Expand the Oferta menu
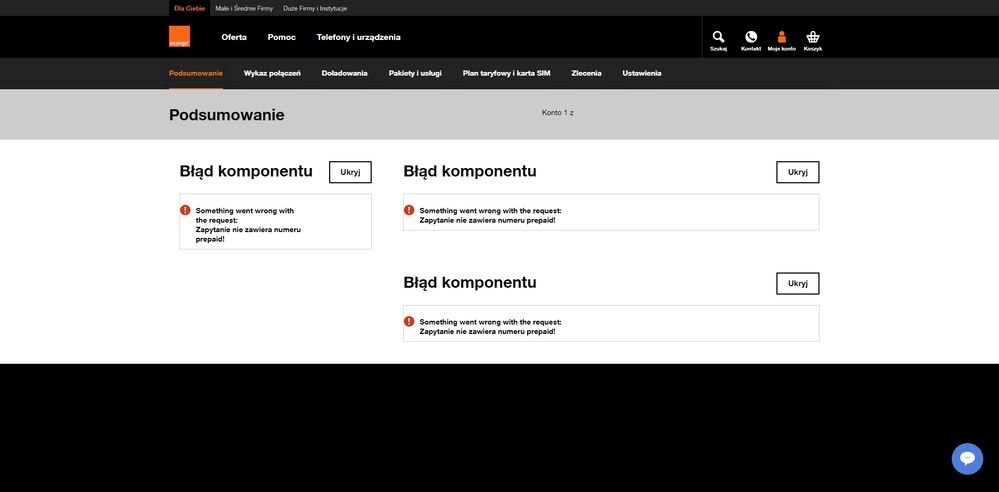The height and width of the screenshot is (492, 999). (234, 37)
